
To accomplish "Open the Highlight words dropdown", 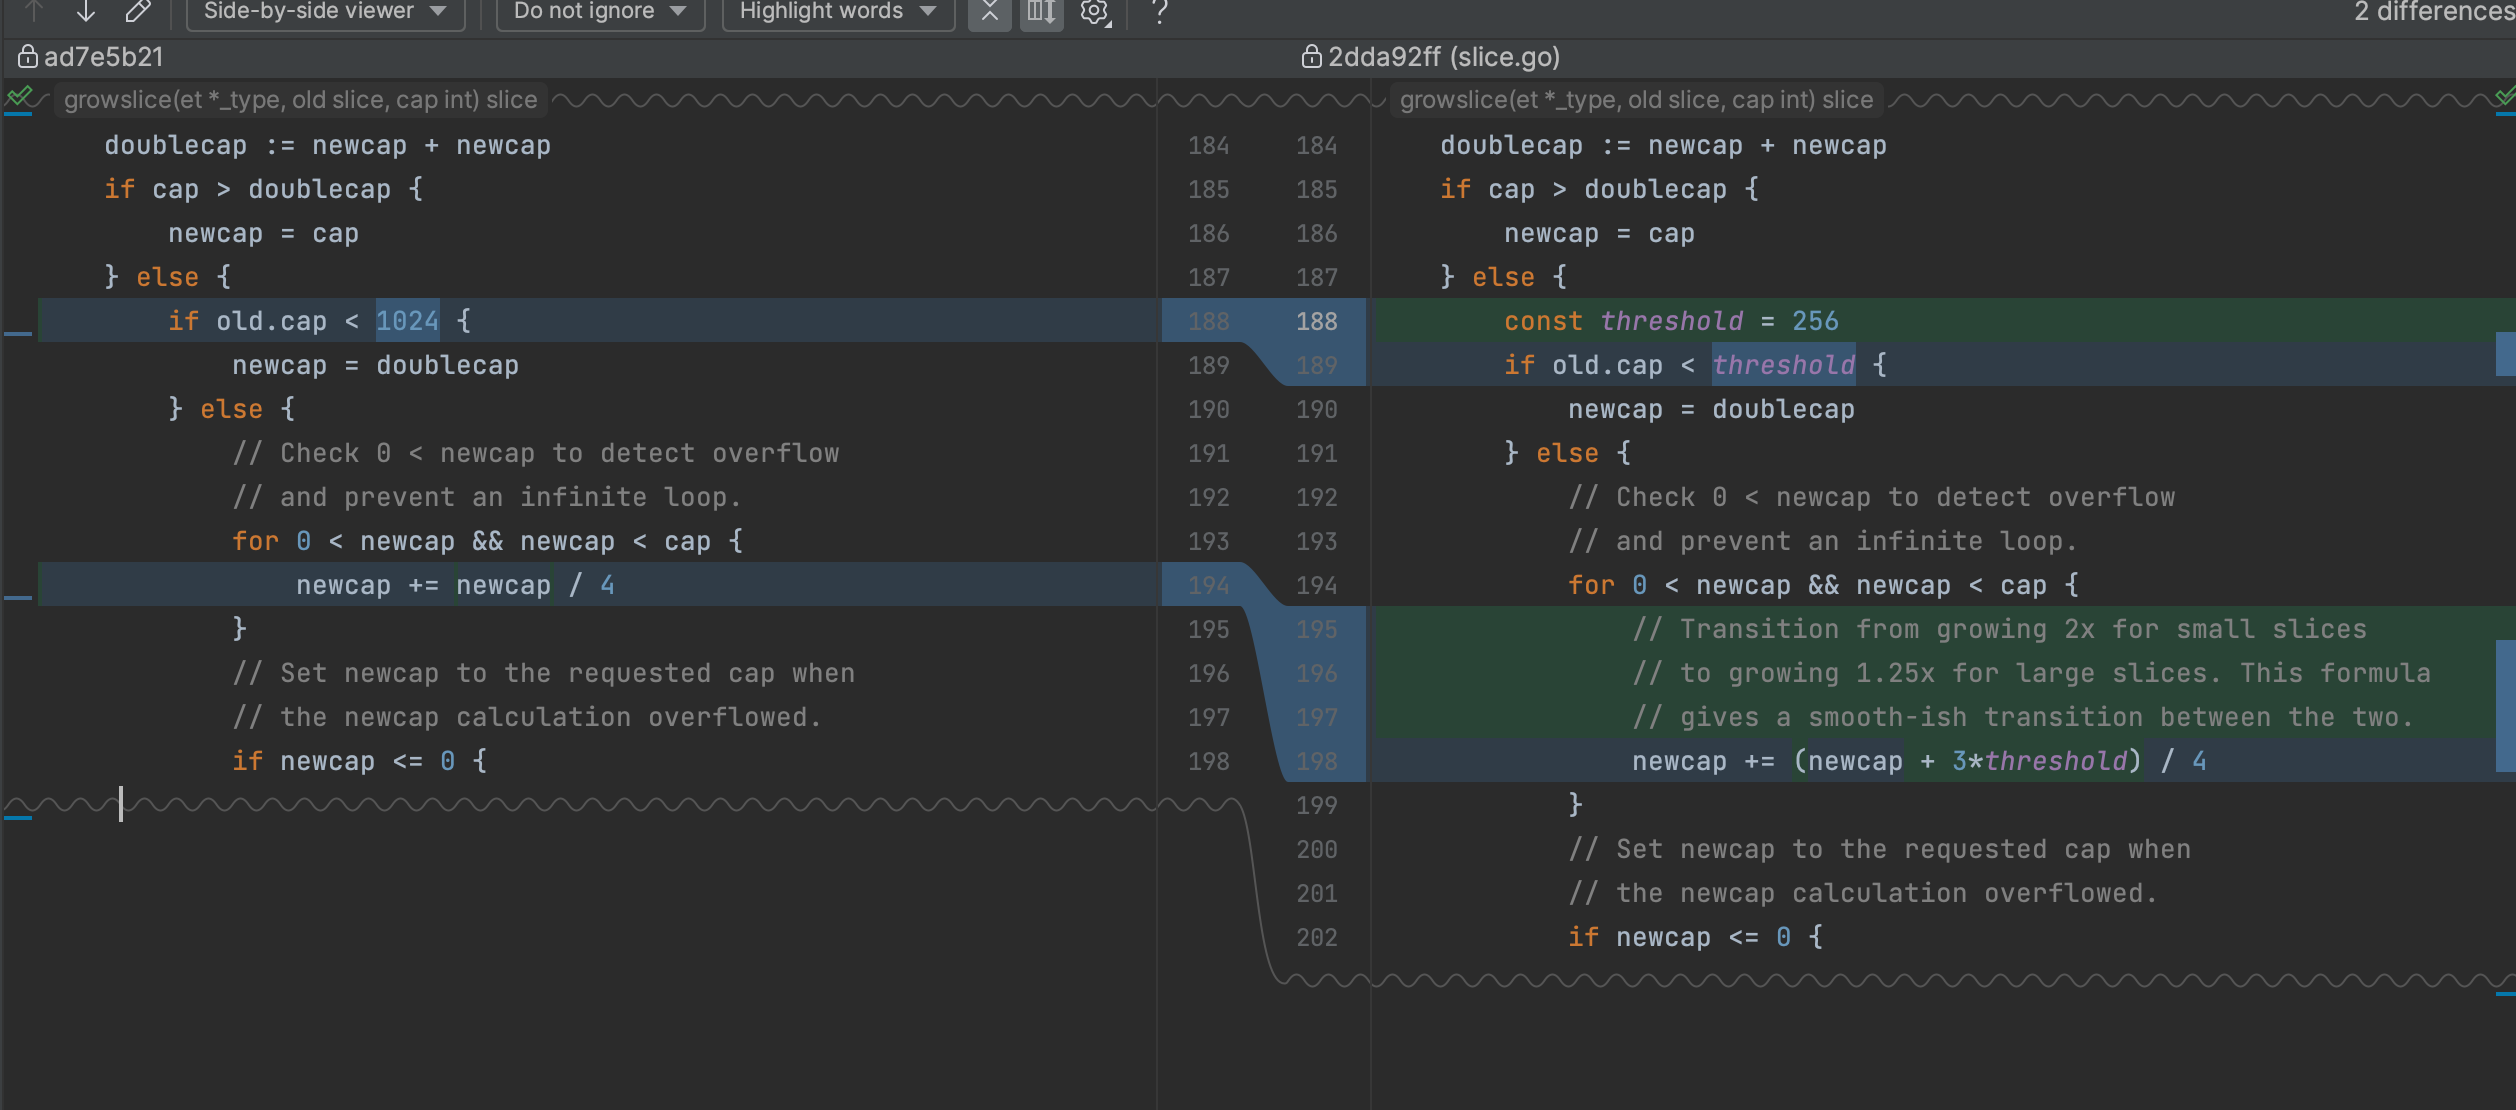I will tap(837, 12).
